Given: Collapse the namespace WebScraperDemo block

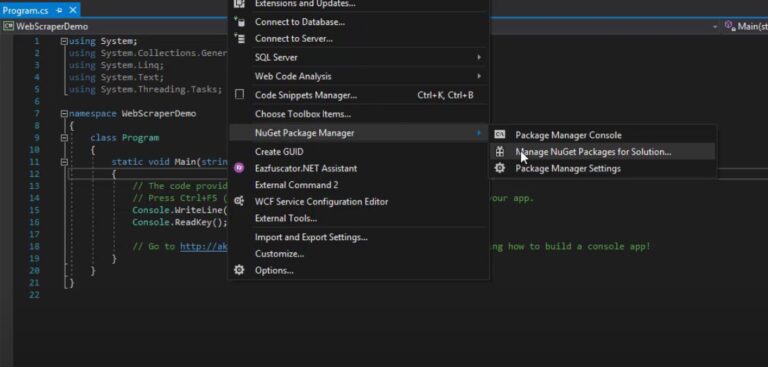Looking at the screenshot, I should (x=64, y=114).
